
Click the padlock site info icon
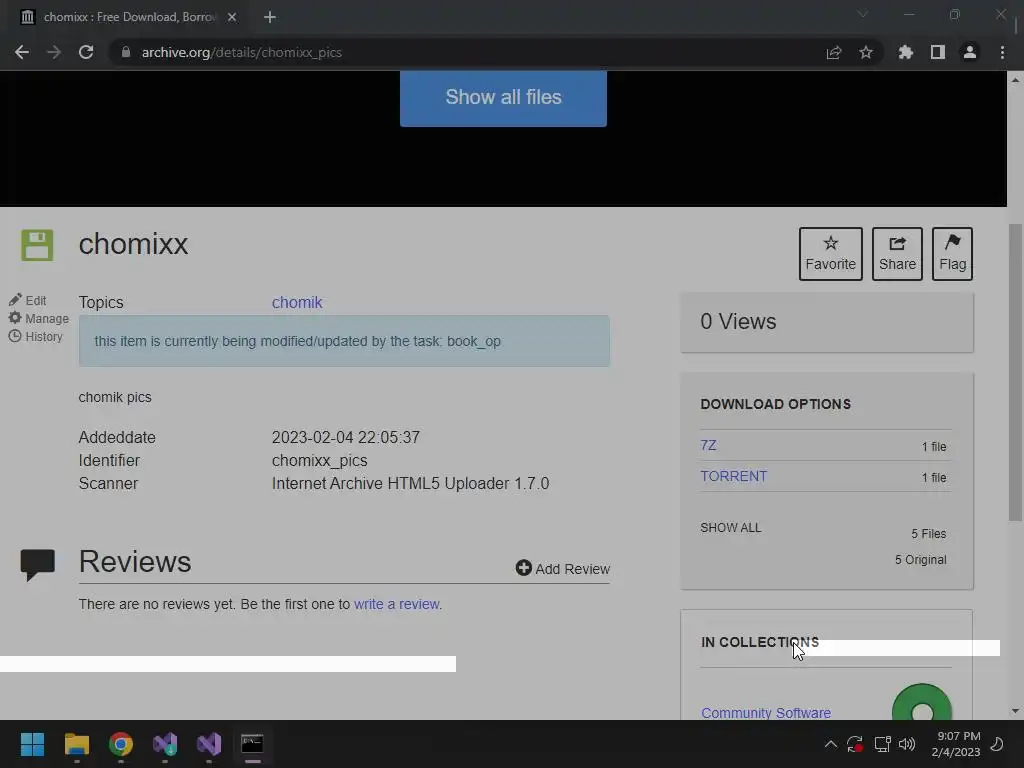click(x=126, y=52)
